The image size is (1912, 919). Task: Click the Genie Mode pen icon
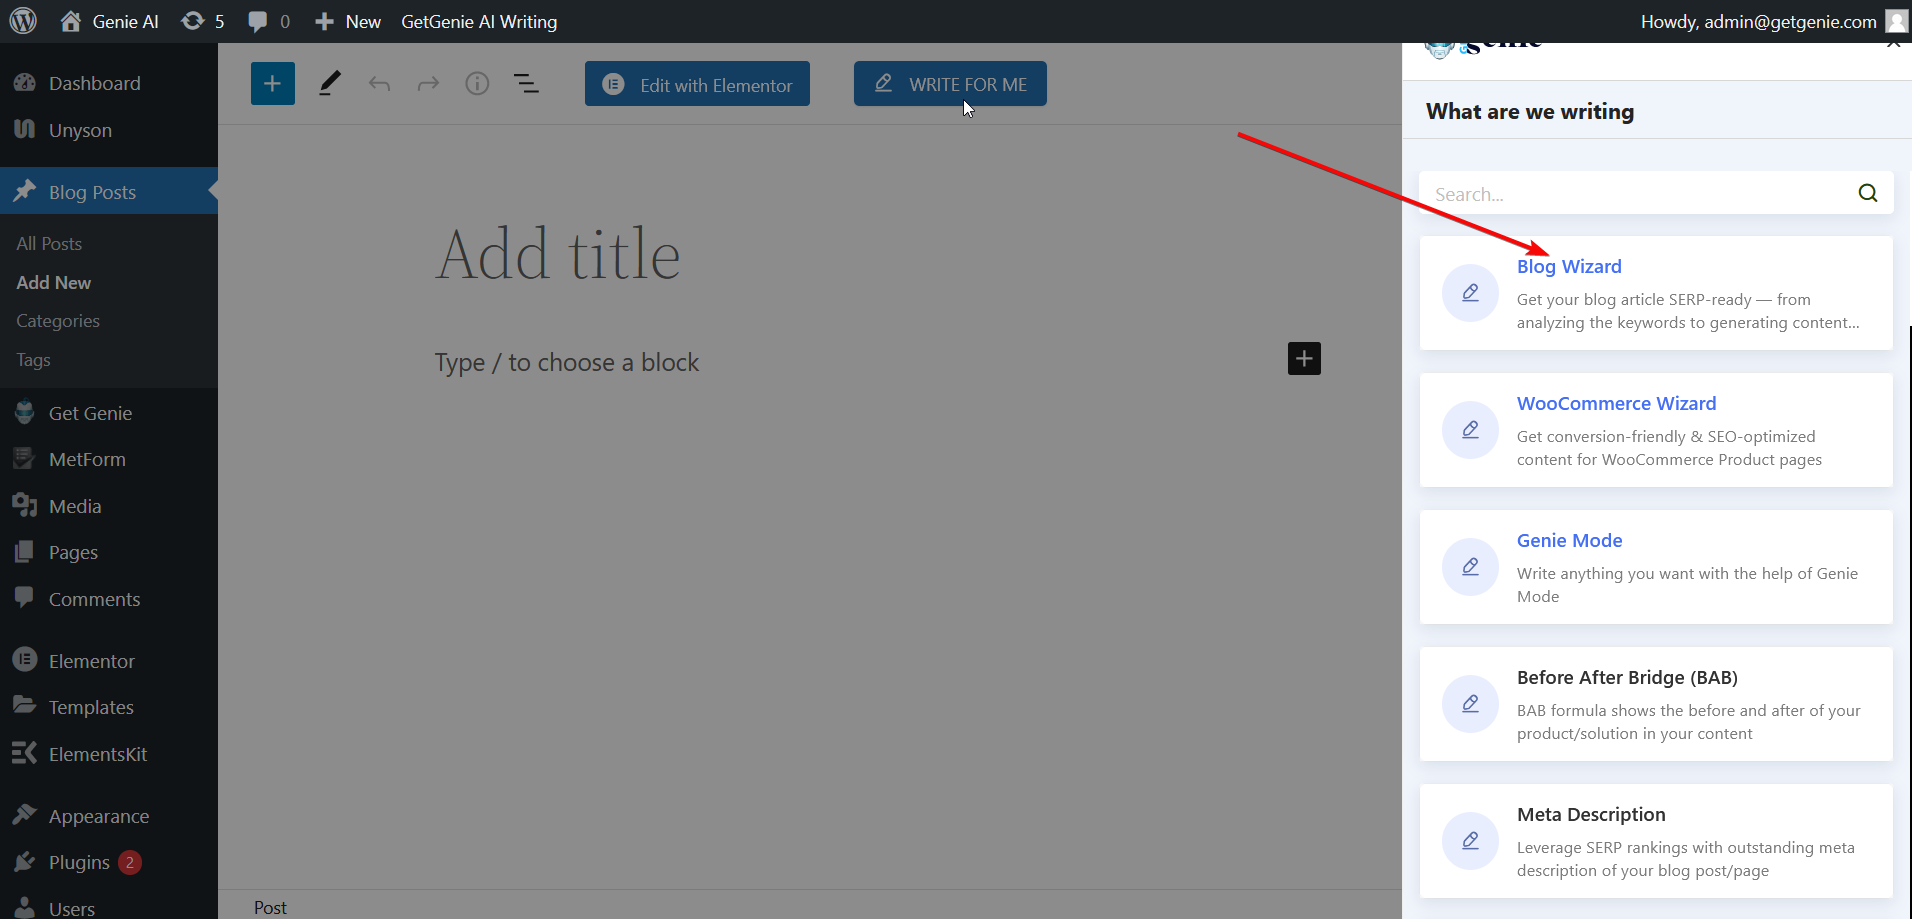pos(1470,567)
